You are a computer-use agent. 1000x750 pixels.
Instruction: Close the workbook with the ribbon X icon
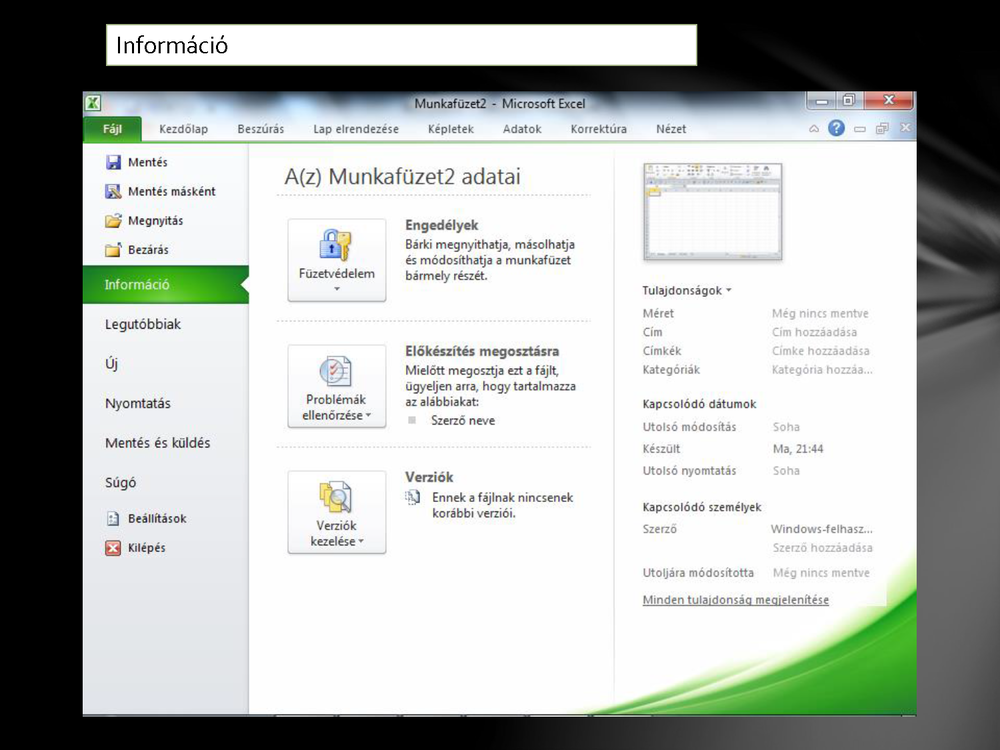(x=905, y=128)
